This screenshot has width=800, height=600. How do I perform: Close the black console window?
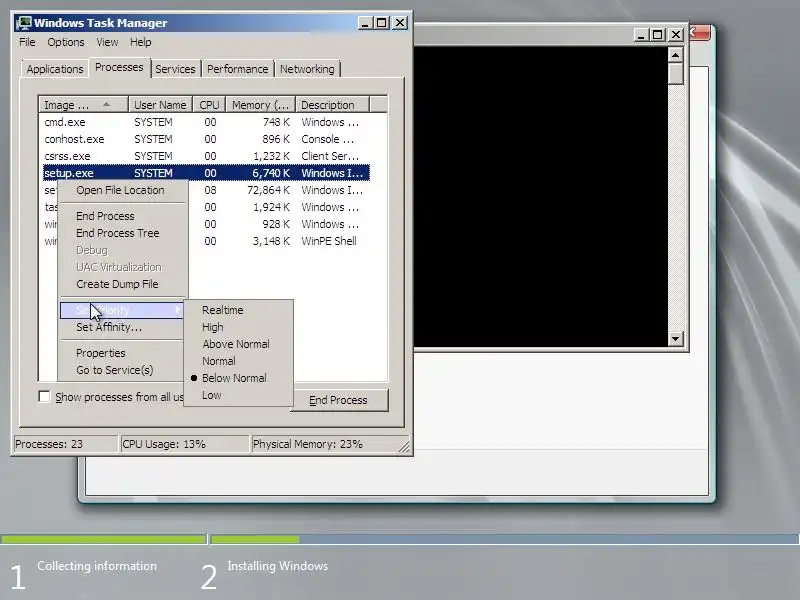point(676,35)
